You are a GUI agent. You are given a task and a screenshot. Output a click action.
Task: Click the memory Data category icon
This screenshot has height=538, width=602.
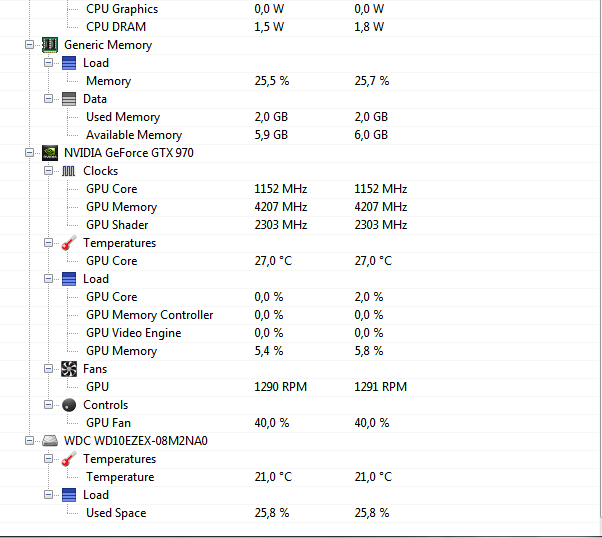pyautogui.click(x=68, y=99)
